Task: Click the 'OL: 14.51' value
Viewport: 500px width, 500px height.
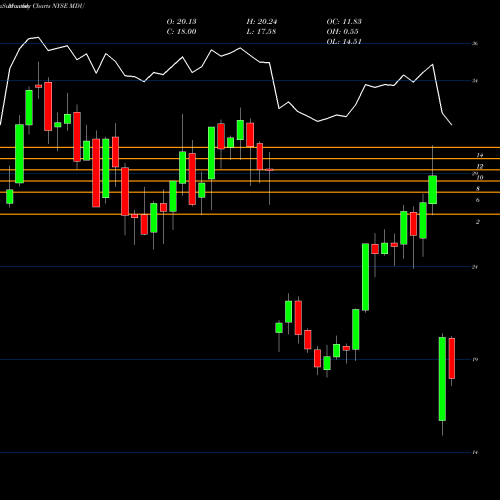Action: [344, 42]
